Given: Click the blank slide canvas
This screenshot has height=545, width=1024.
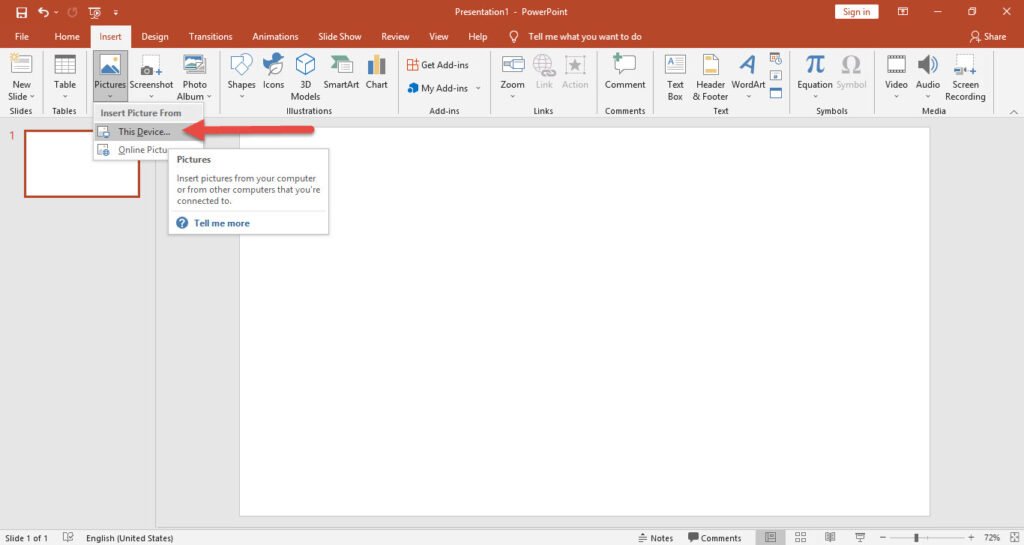Looking at the screenshot, I should click(584, 322).
